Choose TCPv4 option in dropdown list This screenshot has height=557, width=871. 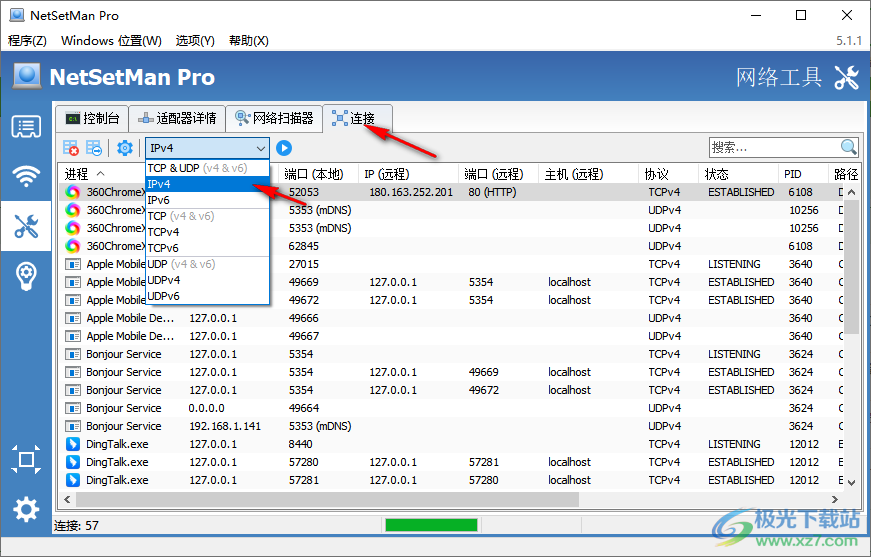tap(207, 232)
